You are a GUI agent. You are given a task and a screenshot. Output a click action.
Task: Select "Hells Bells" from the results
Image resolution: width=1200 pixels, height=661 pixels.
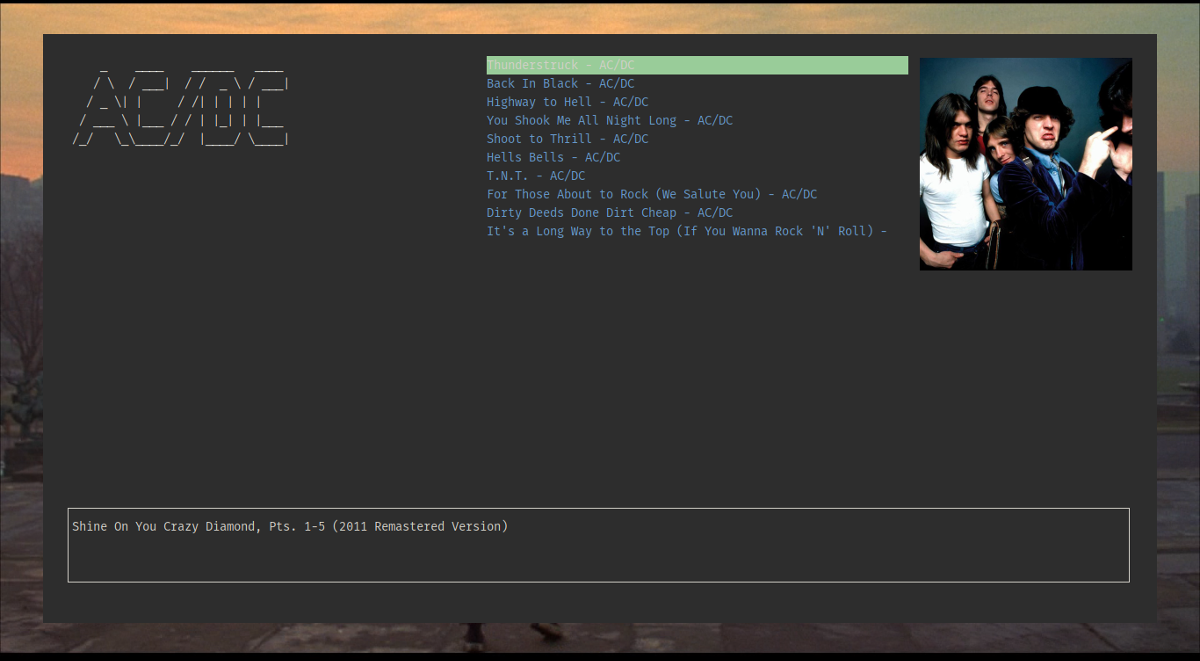(x=552, y=157)
